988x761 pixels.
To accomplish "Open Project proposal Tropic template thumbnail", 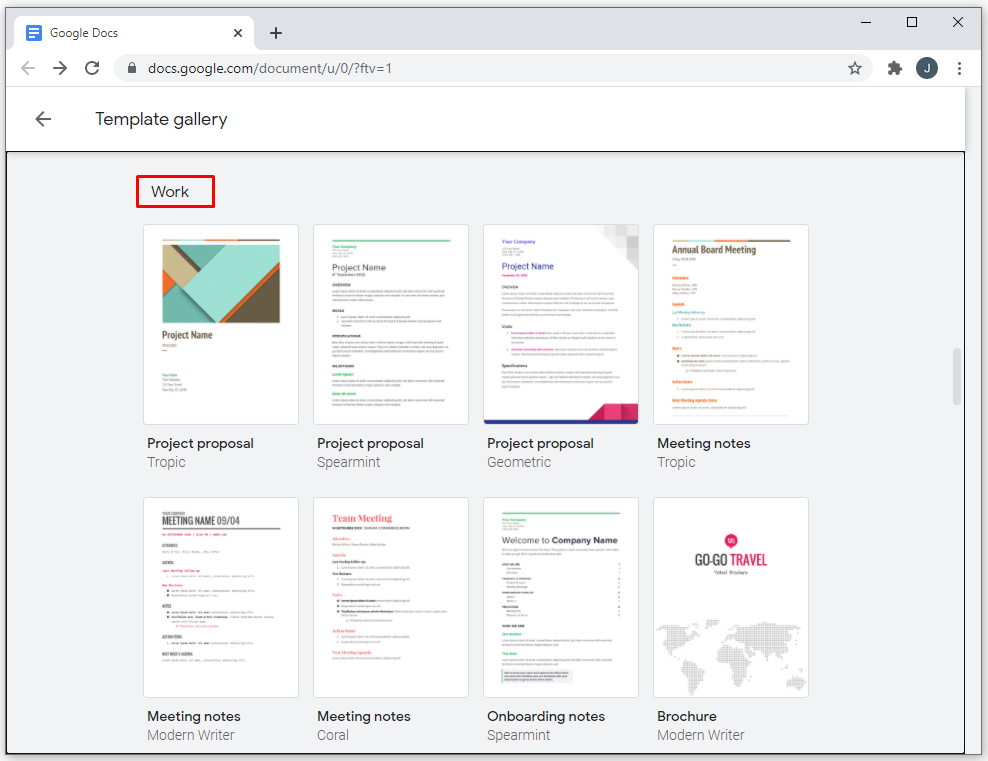I will click(x=221, y=324).
